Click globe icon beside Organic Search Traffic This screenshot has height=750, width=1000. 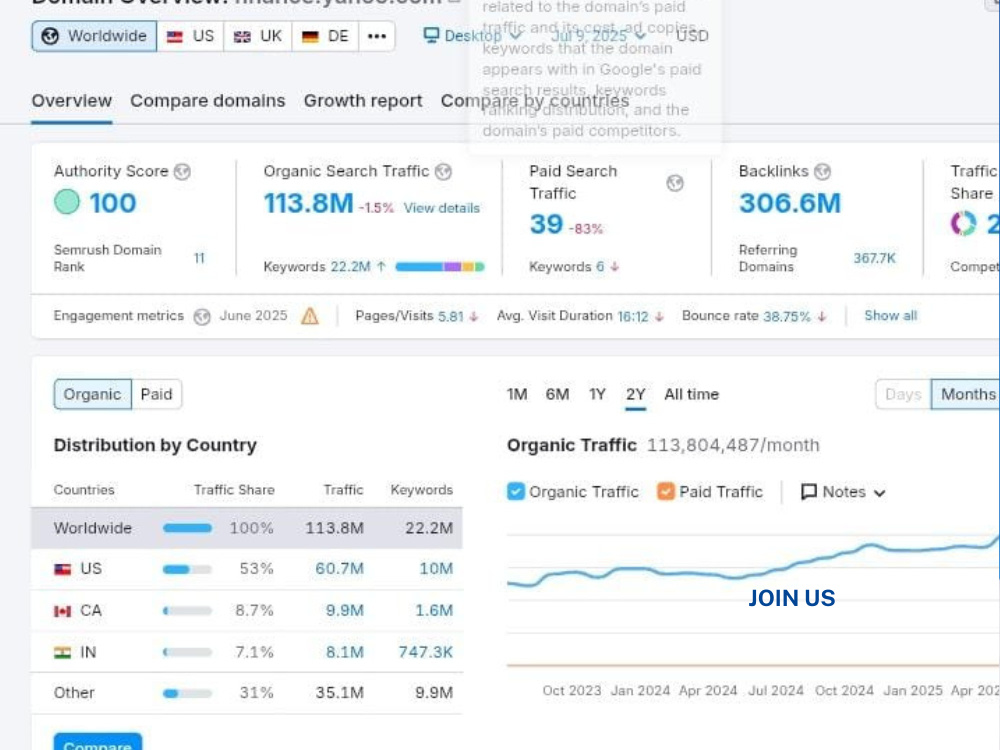(x=443, y=172)
